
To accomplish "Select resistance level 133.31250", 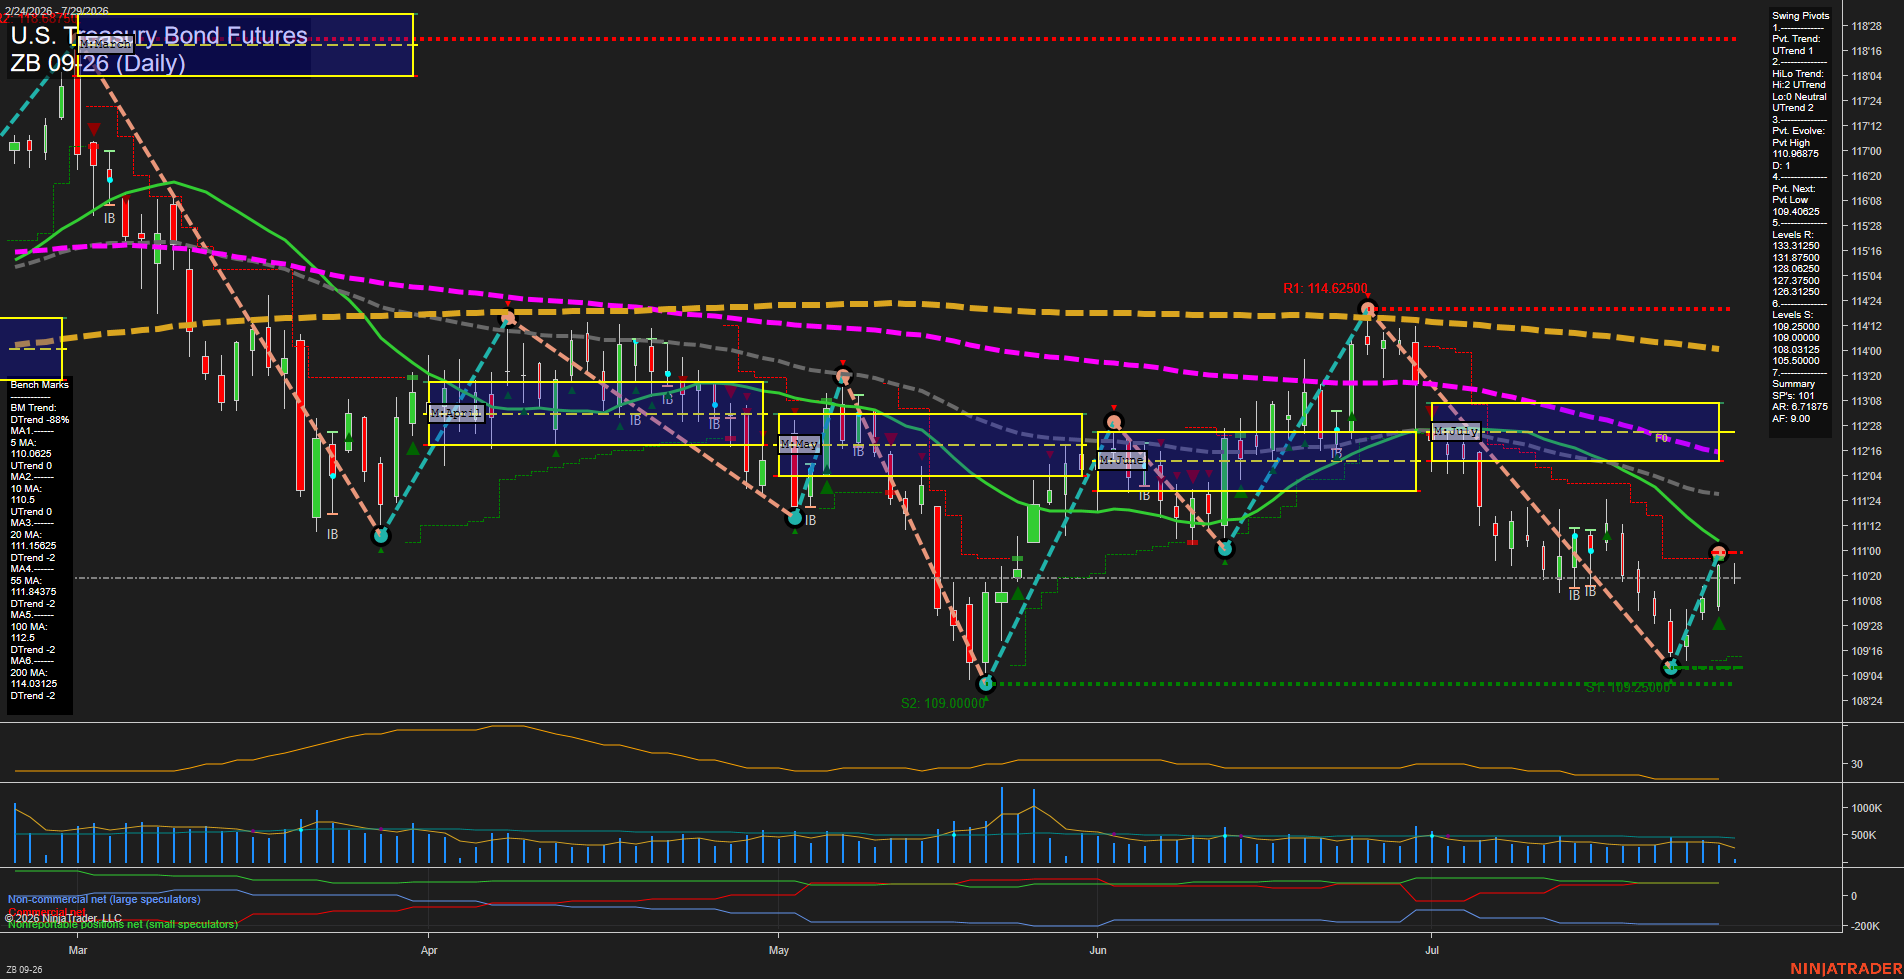I will [x=1796, y=246].
